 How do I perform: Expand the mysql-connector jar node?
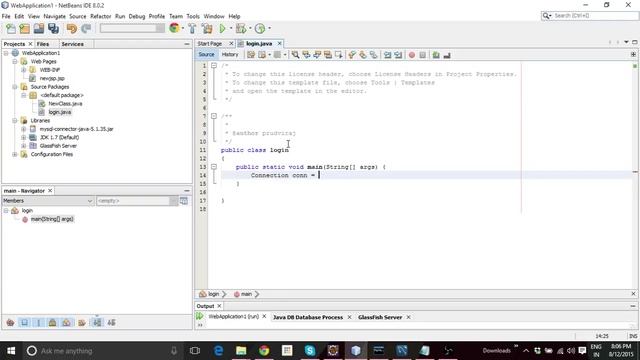(24, 129)
